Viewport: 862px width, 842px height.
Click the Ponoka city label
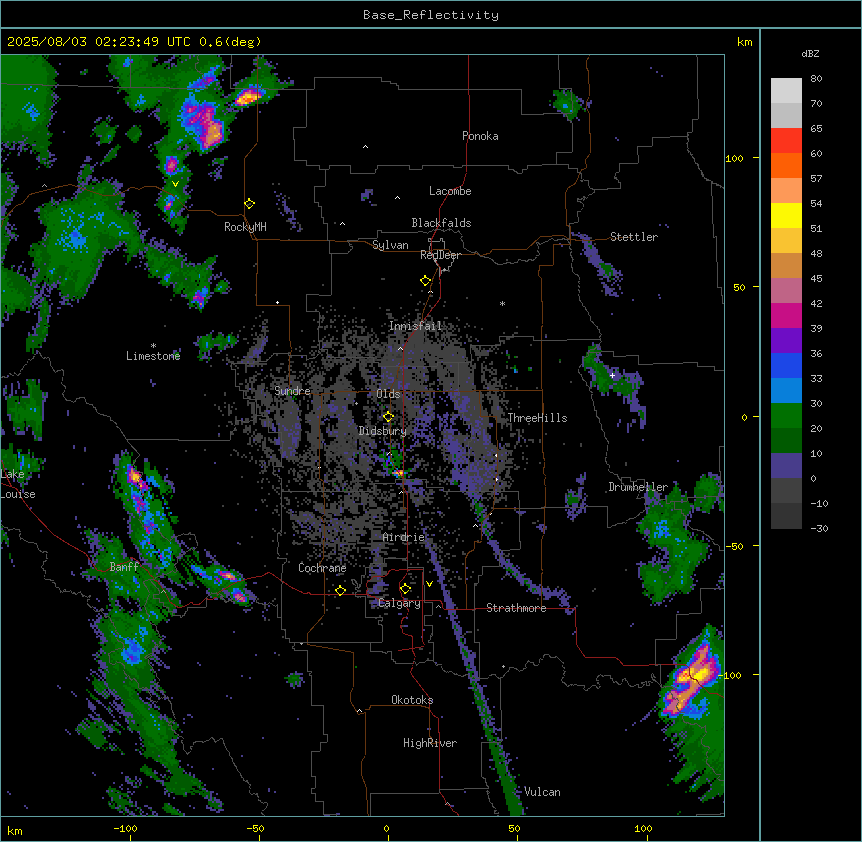coord(480,136)
